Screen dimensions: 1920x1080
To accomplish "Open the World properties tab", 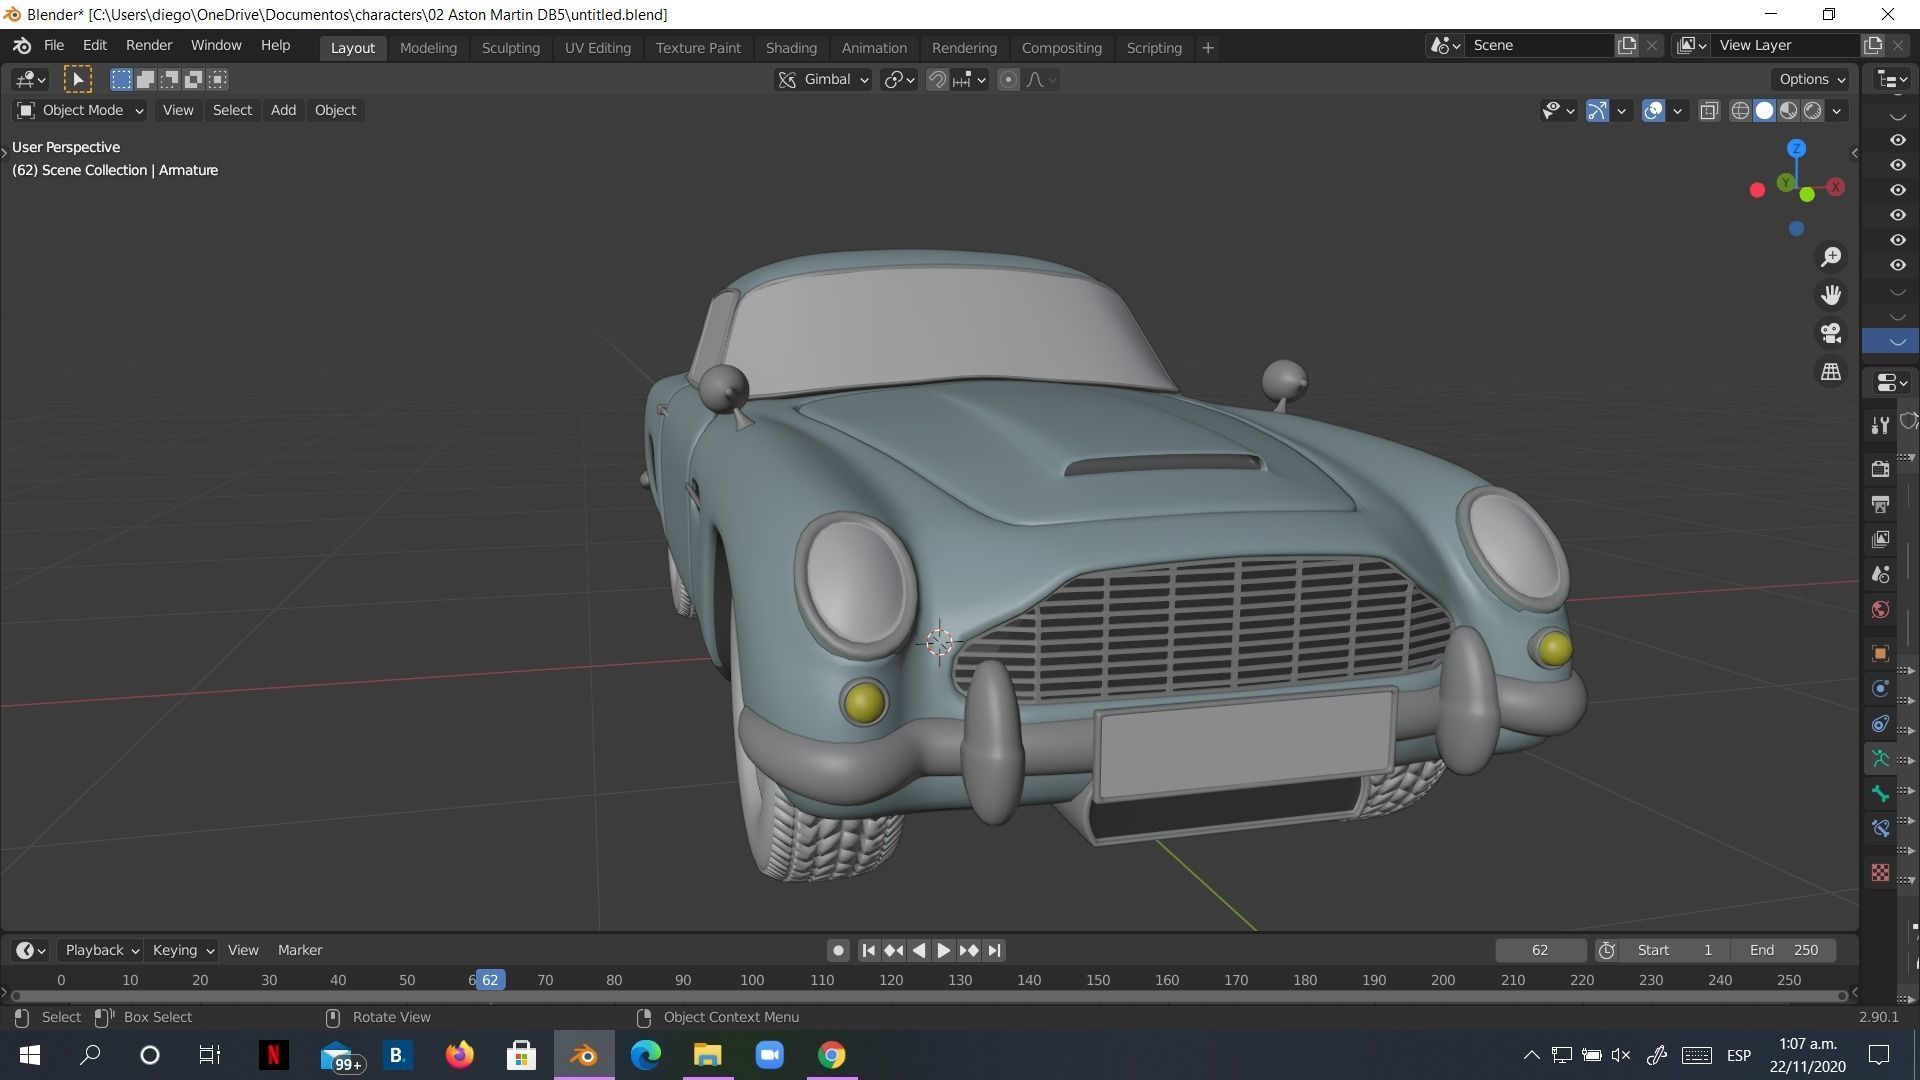I will 1880,610.
